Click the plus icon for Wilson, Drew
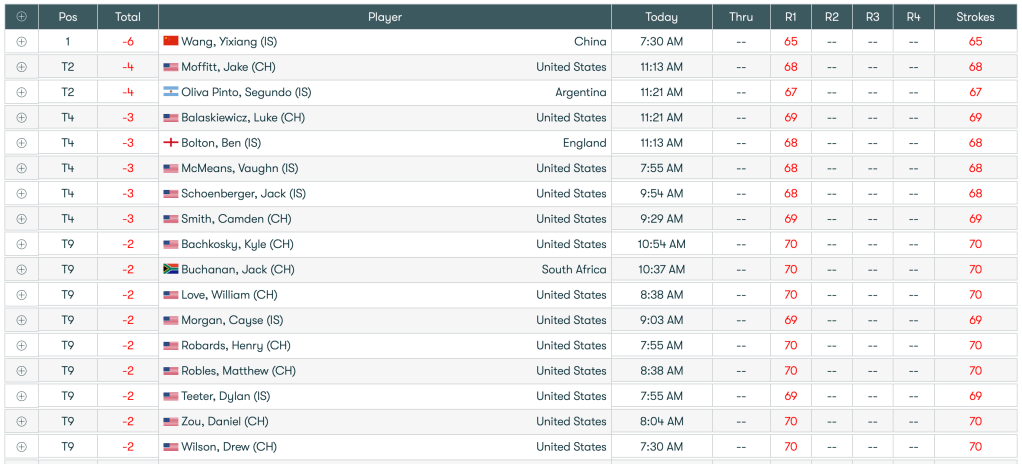 pos(21,447)
